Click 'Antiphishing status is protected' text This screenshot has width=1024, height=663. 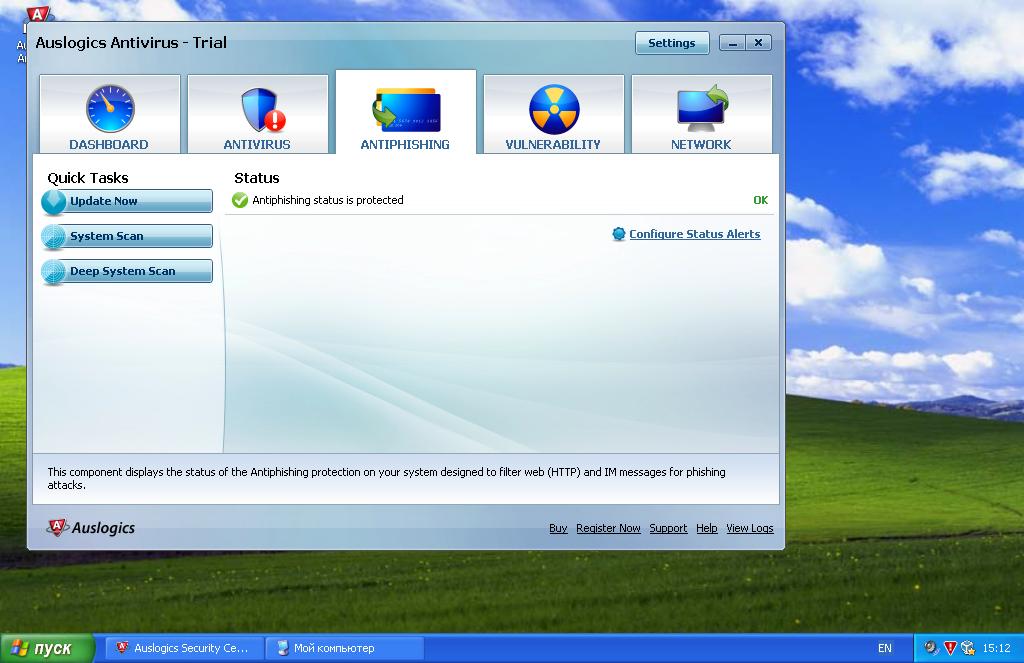328,200
